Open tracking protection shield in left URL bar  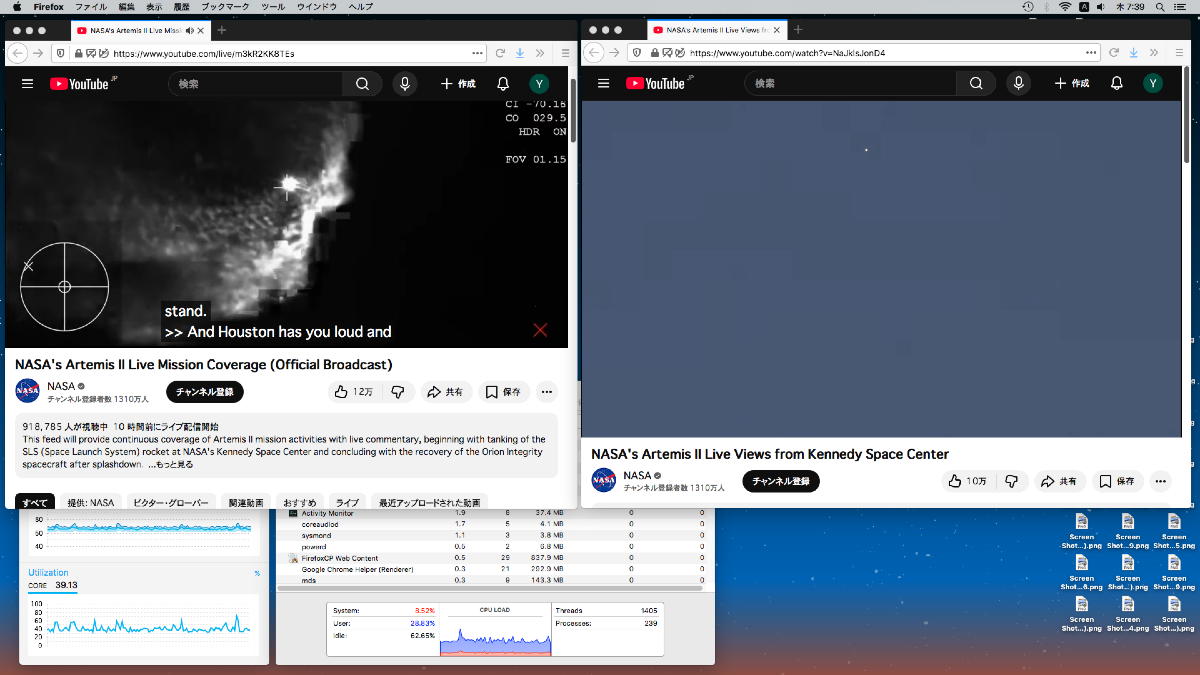tap(60, 53)
